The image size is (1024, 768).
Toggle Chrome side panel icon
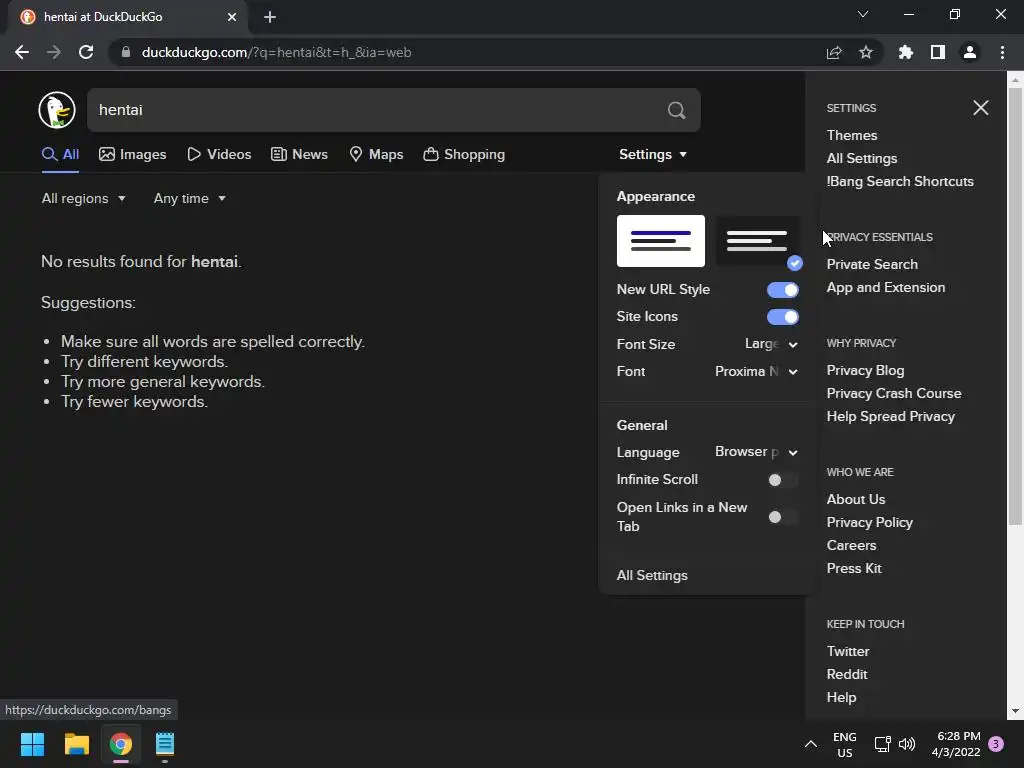pos(938,52)
